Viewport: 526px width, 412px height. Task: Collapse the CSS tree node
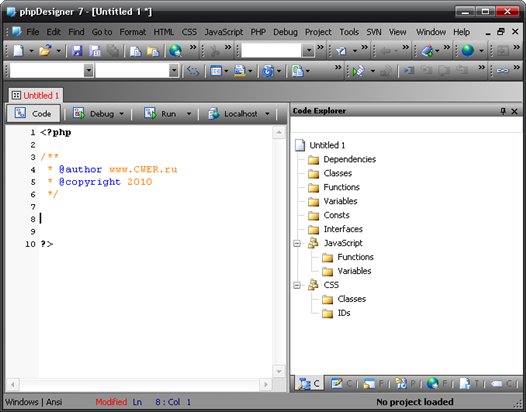click(297, 285)
